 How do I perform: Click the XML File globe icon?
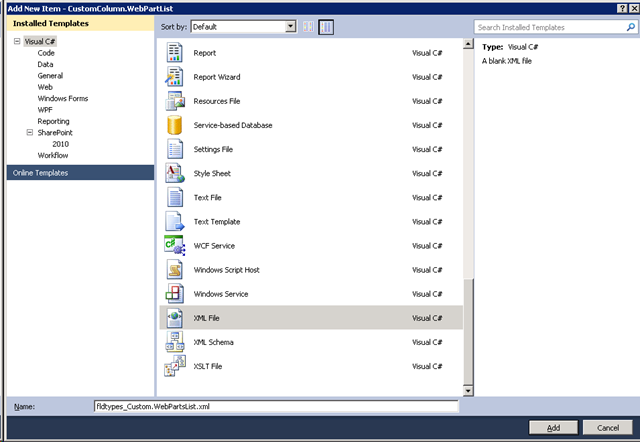tap(175, 318)
